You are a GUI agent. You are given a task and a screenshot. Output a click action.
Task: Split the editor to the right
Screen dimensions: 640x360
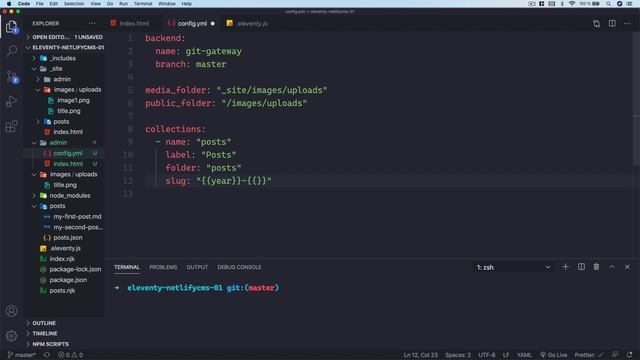(x=612, y=24)
